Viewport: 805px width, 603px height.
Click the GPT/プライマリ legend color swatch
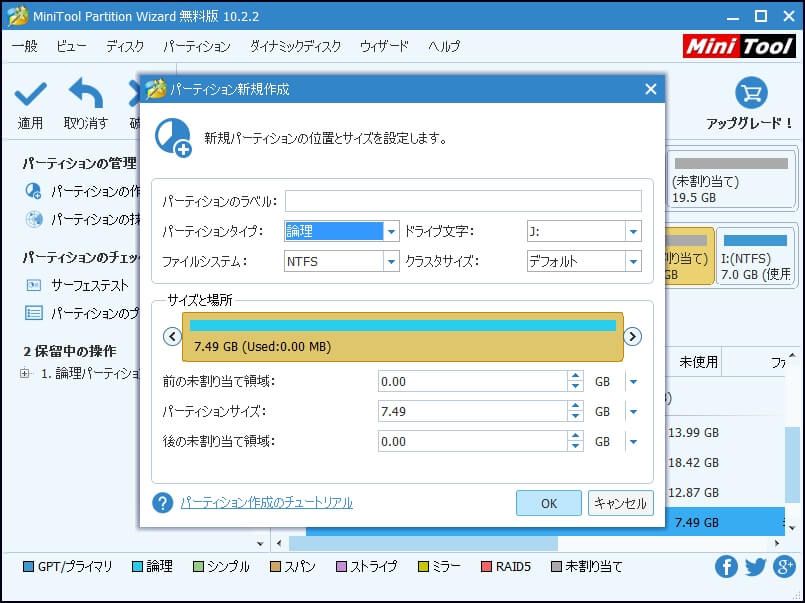click(29, 567)
